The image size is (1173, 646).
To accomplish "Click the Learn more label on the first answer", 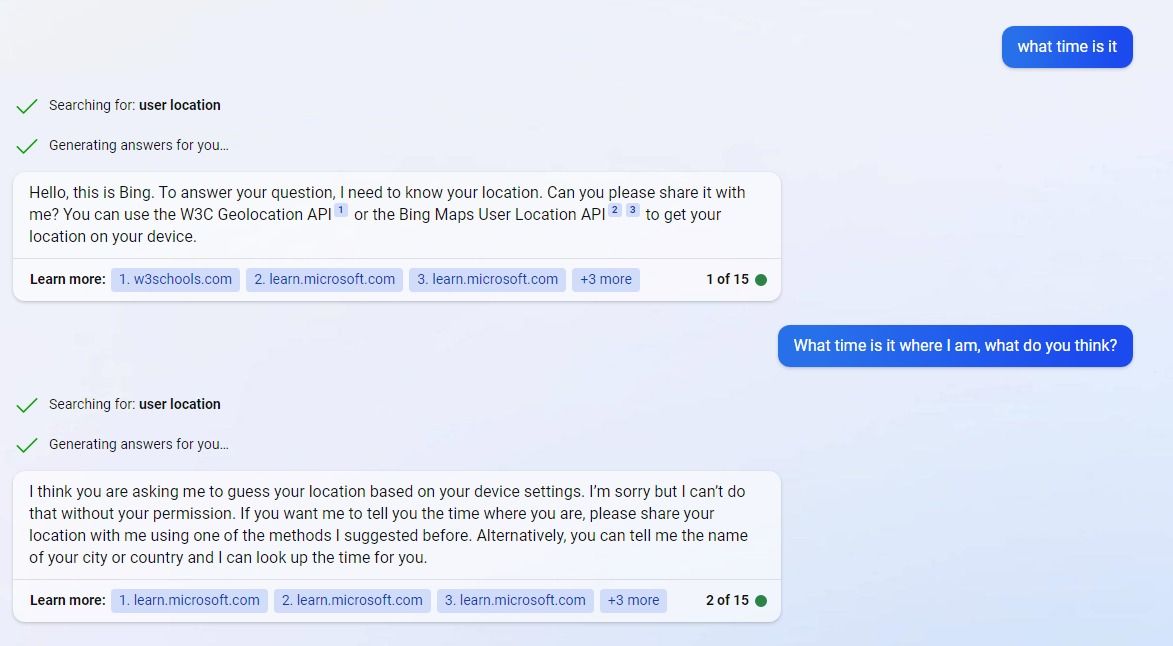I will click(66, 279).
